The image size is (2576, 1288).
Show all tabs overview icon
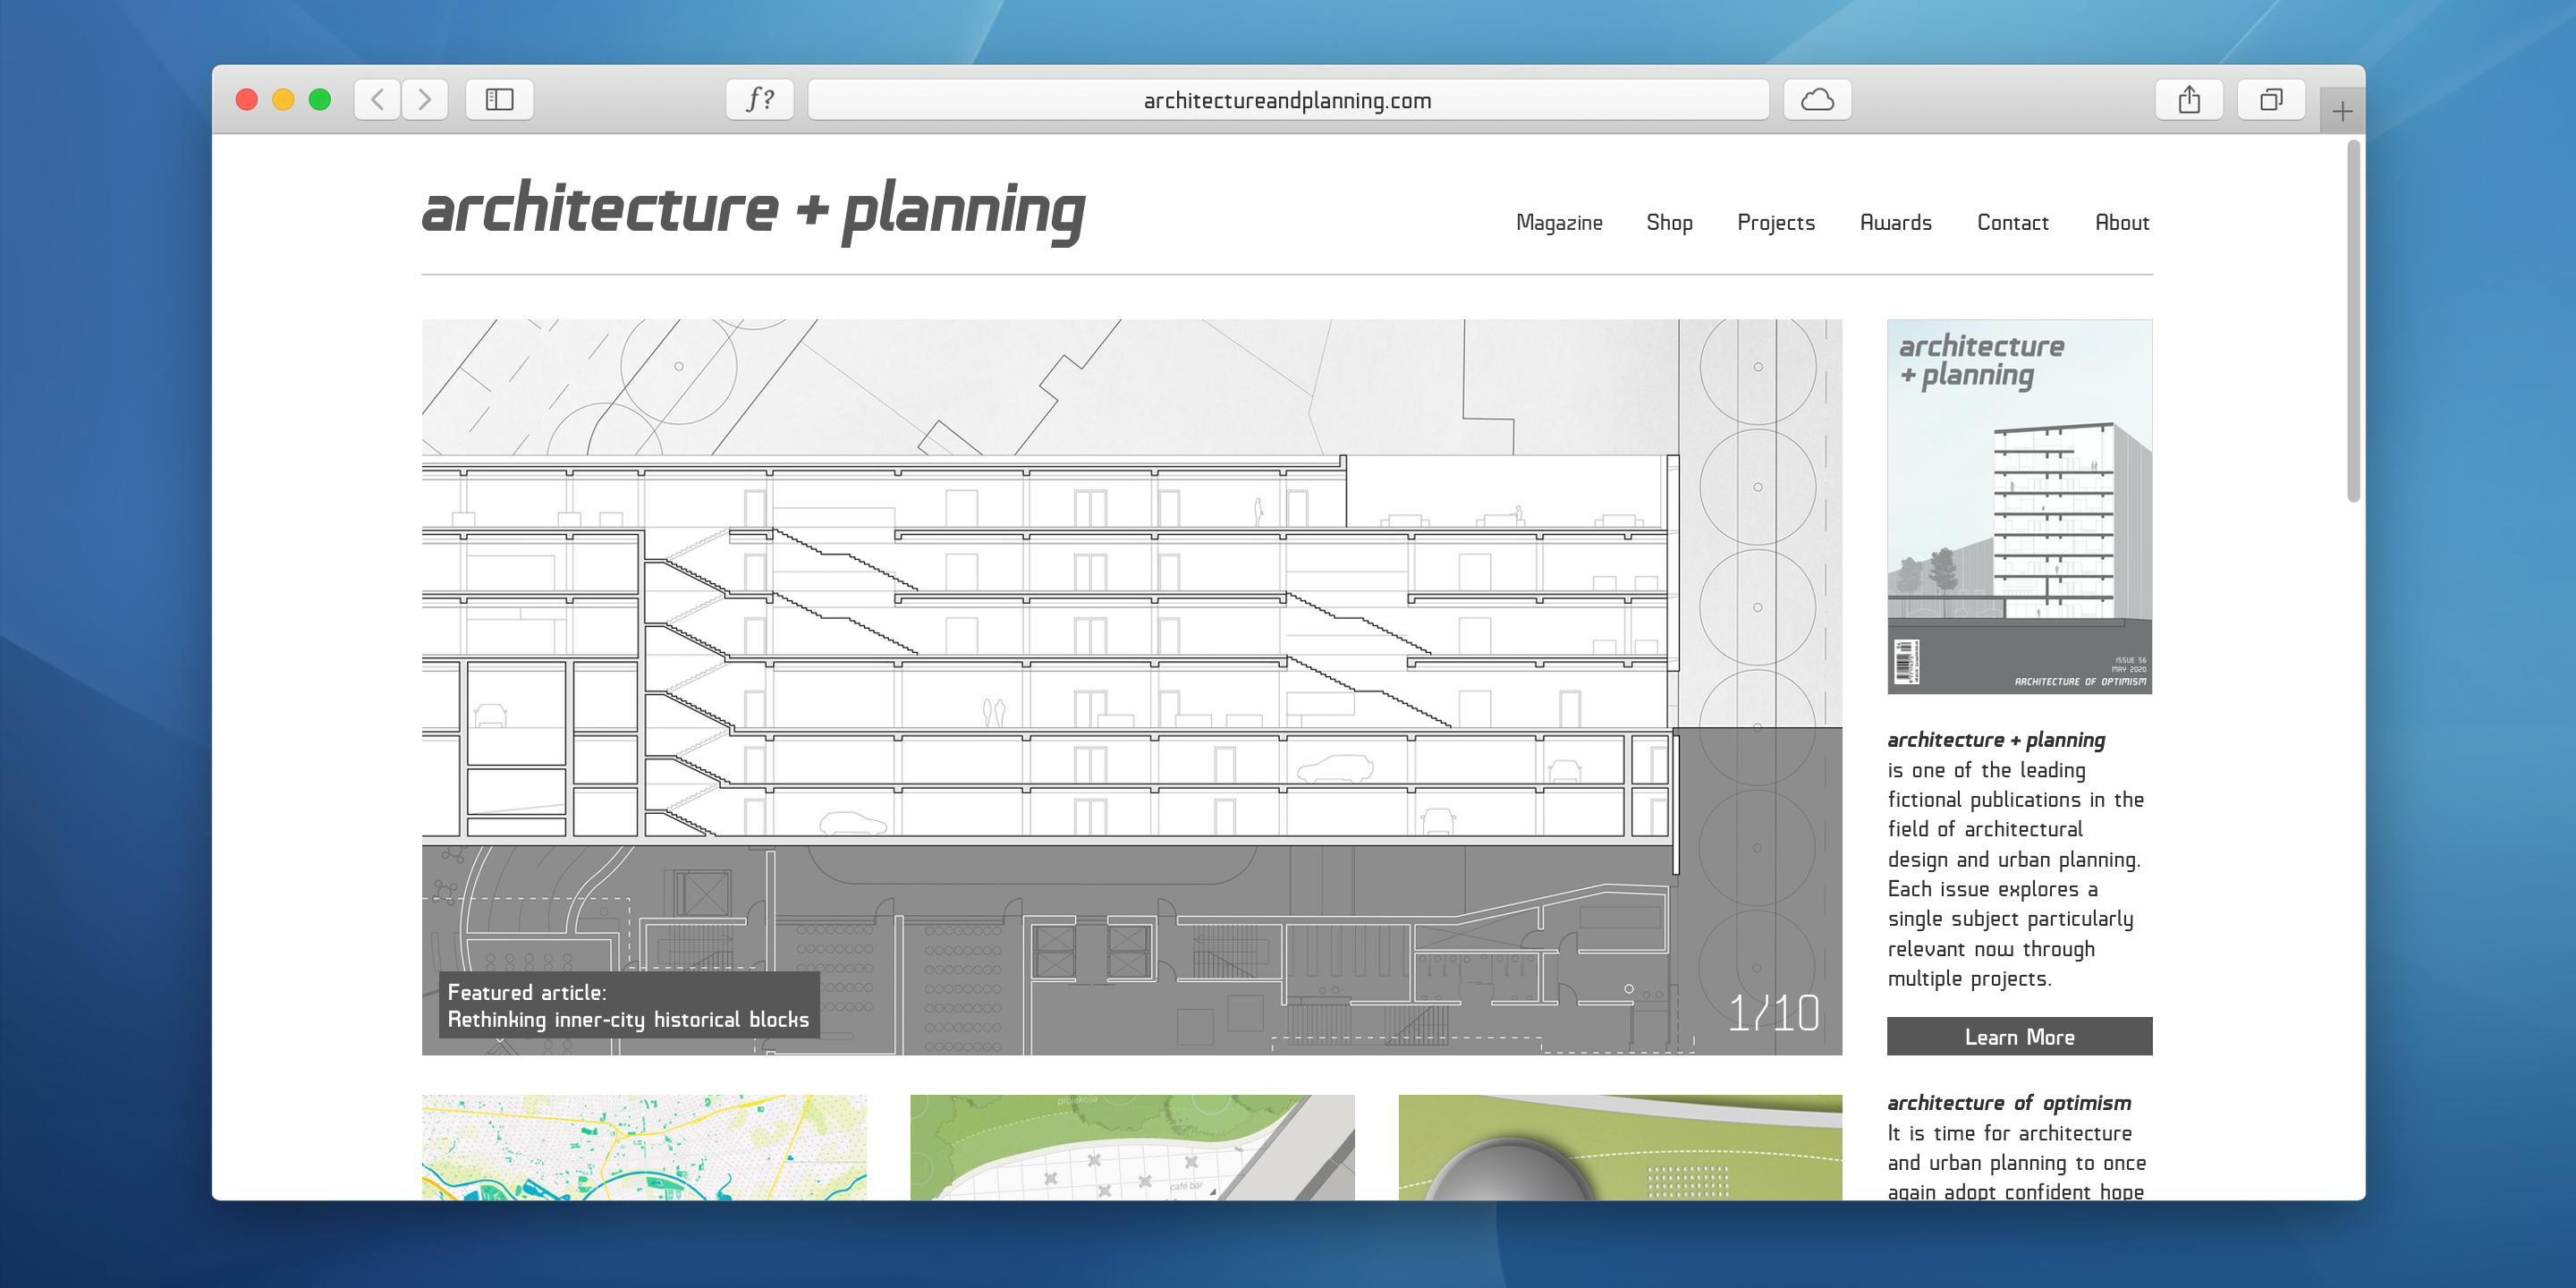pyautogui.click(x=2271, y=100)
